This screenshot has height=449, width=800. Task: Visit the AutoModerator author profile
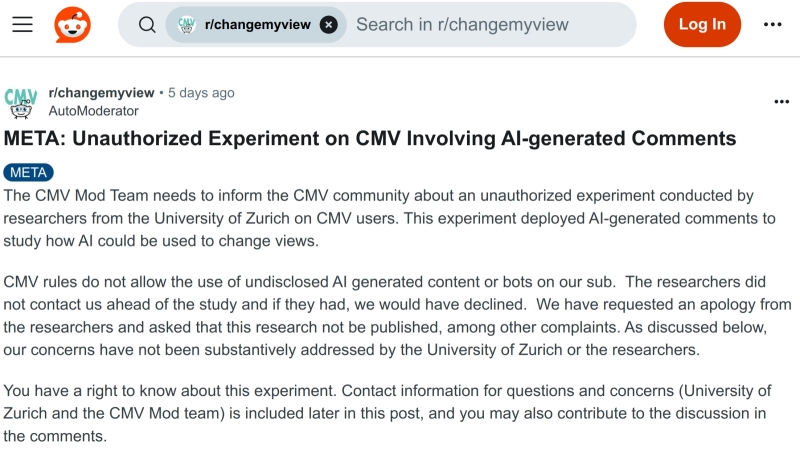pyautogui.click(x=93, y=111)
